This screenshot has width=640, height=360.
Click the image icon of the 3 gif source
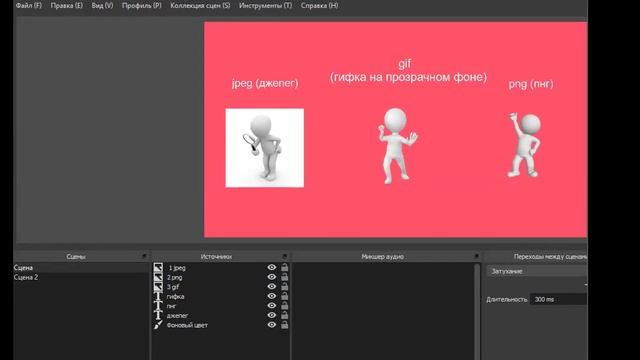(x=158, y=287)
